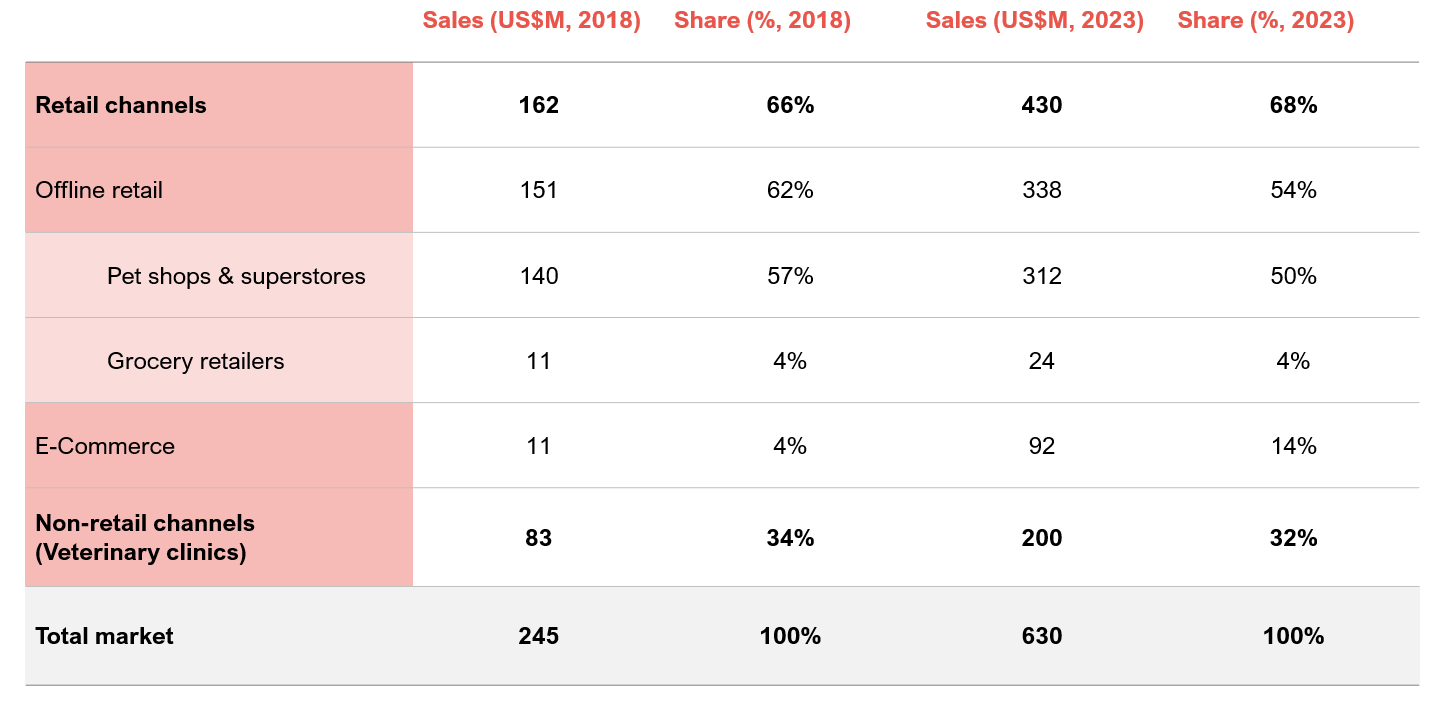Click the E-Commerce 2023 sales value 92

[1042, 446]
